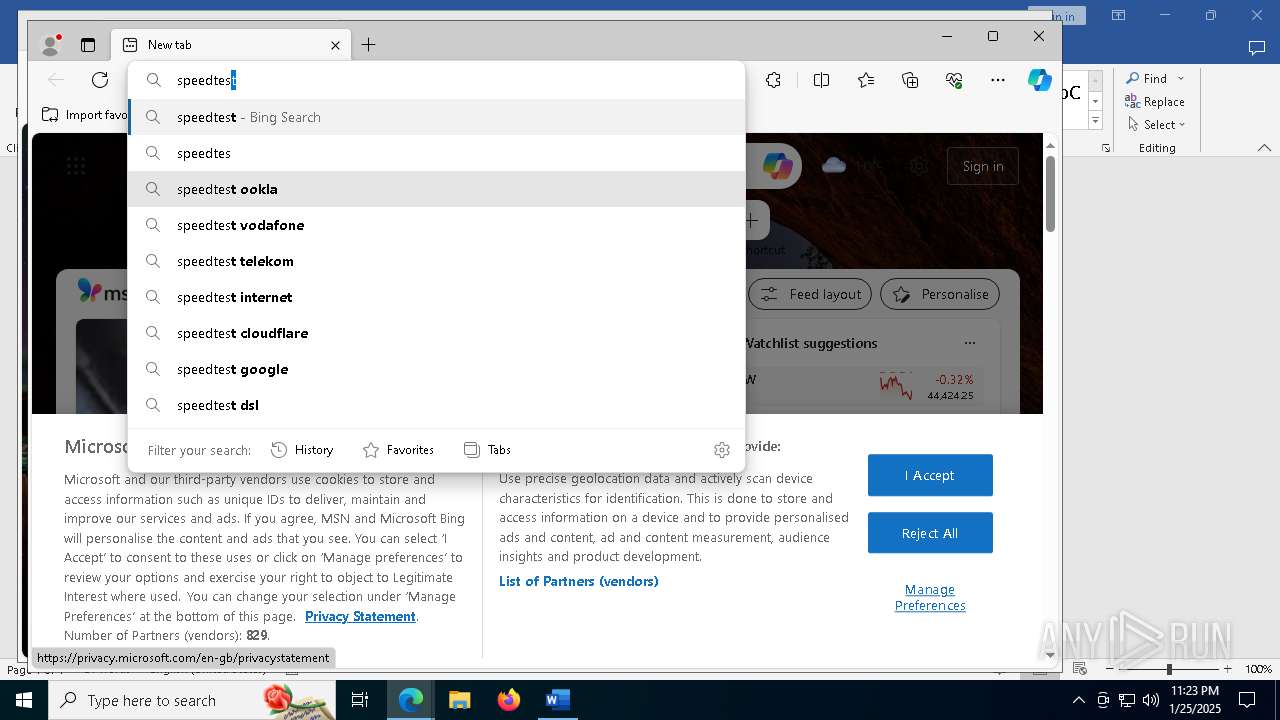Open the tab actions menu icon
This screenshot has width=1280, height=720.
tap(88, 45)
